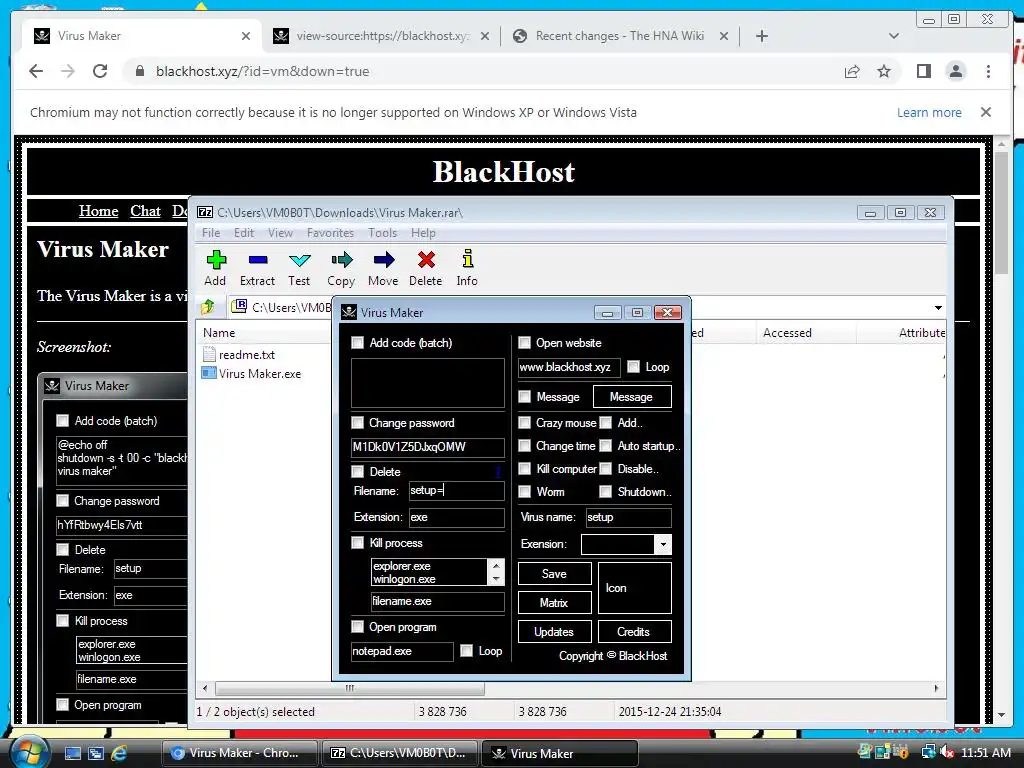Go up one folder level in 7-Zip
The width and height of the screenshot is (1024, 768).
tap(208, 306)
